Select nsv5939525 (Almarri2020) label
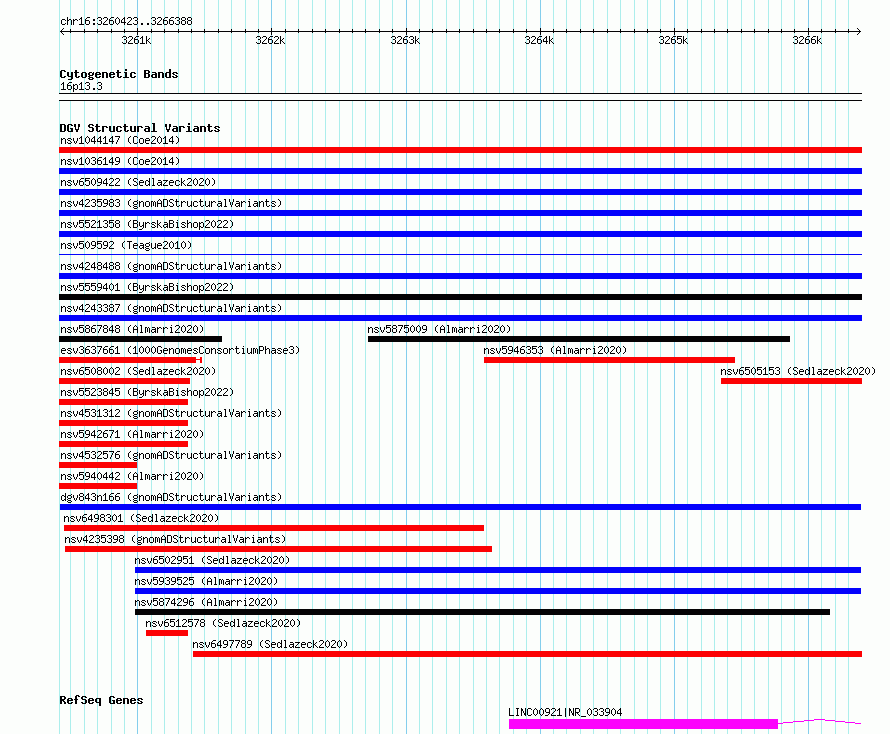The width and height of the screenshot is (890, 734). tap(206, 581)
